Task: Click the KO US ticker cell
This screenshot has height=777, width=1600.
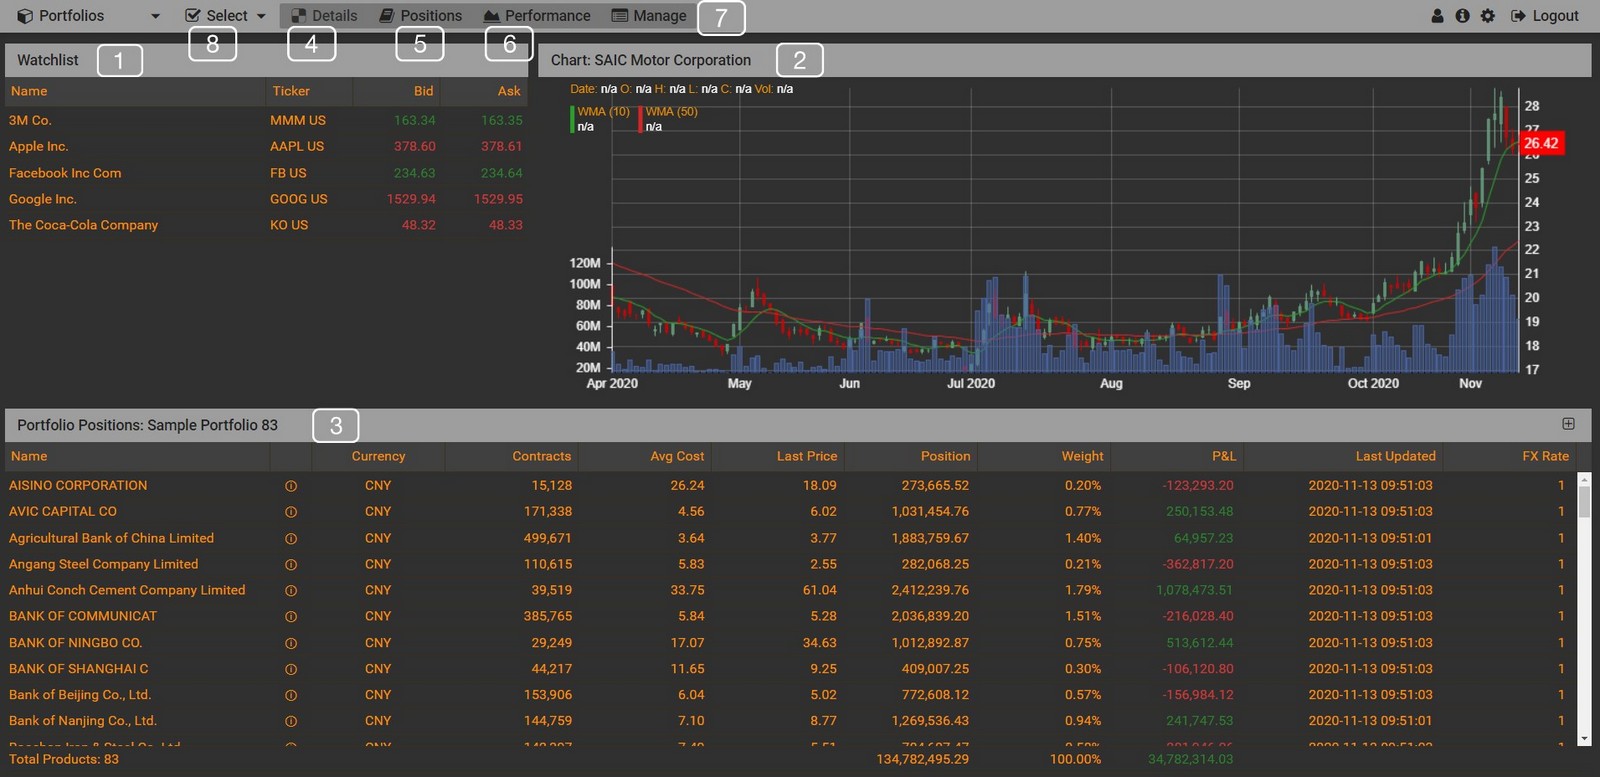Action: point(289,225)
